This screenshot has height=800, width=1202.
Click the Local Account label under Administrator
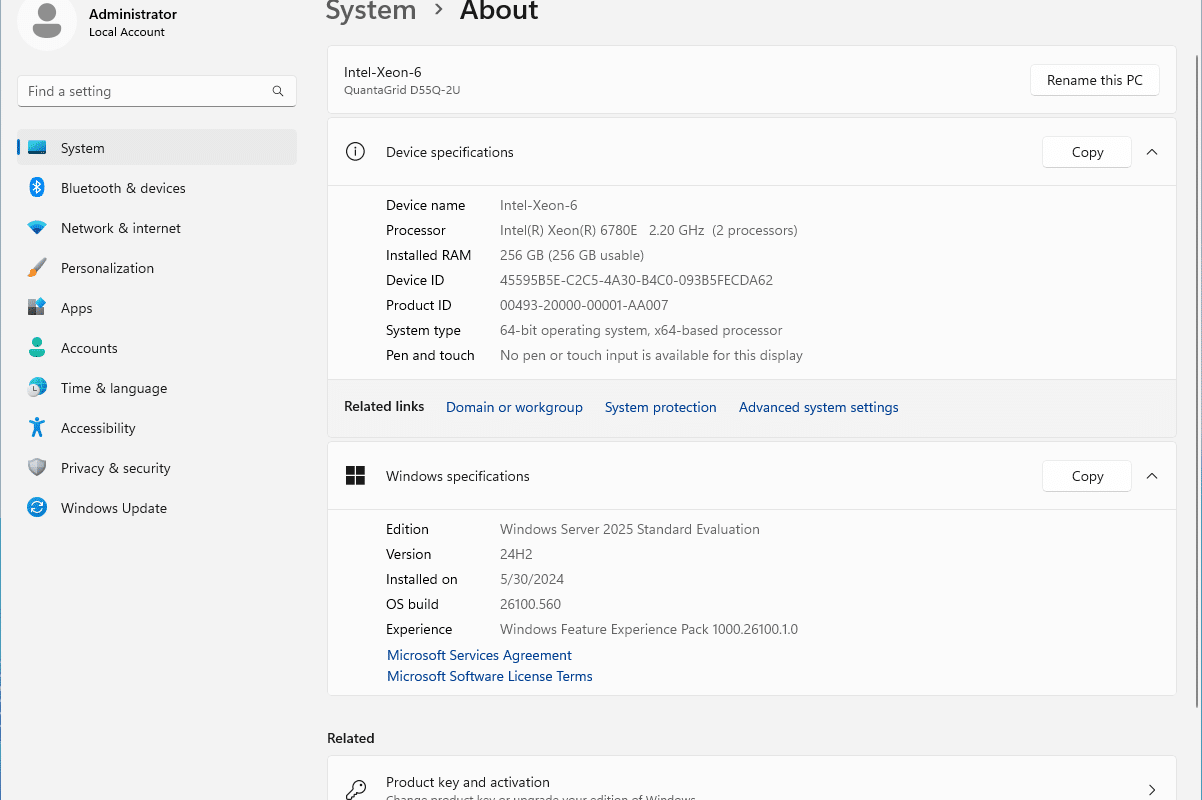127,32
